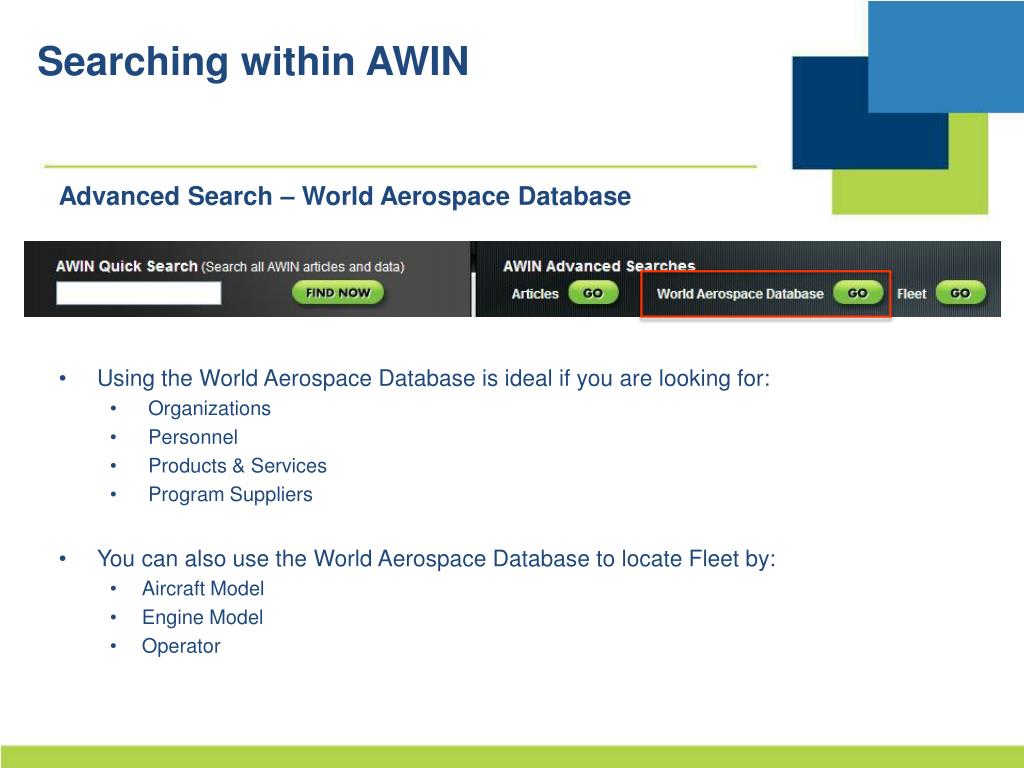Click the Personnel bullet text
Image resolution: width=1024 pixels, height=768 pixels.
click(193, 437)
